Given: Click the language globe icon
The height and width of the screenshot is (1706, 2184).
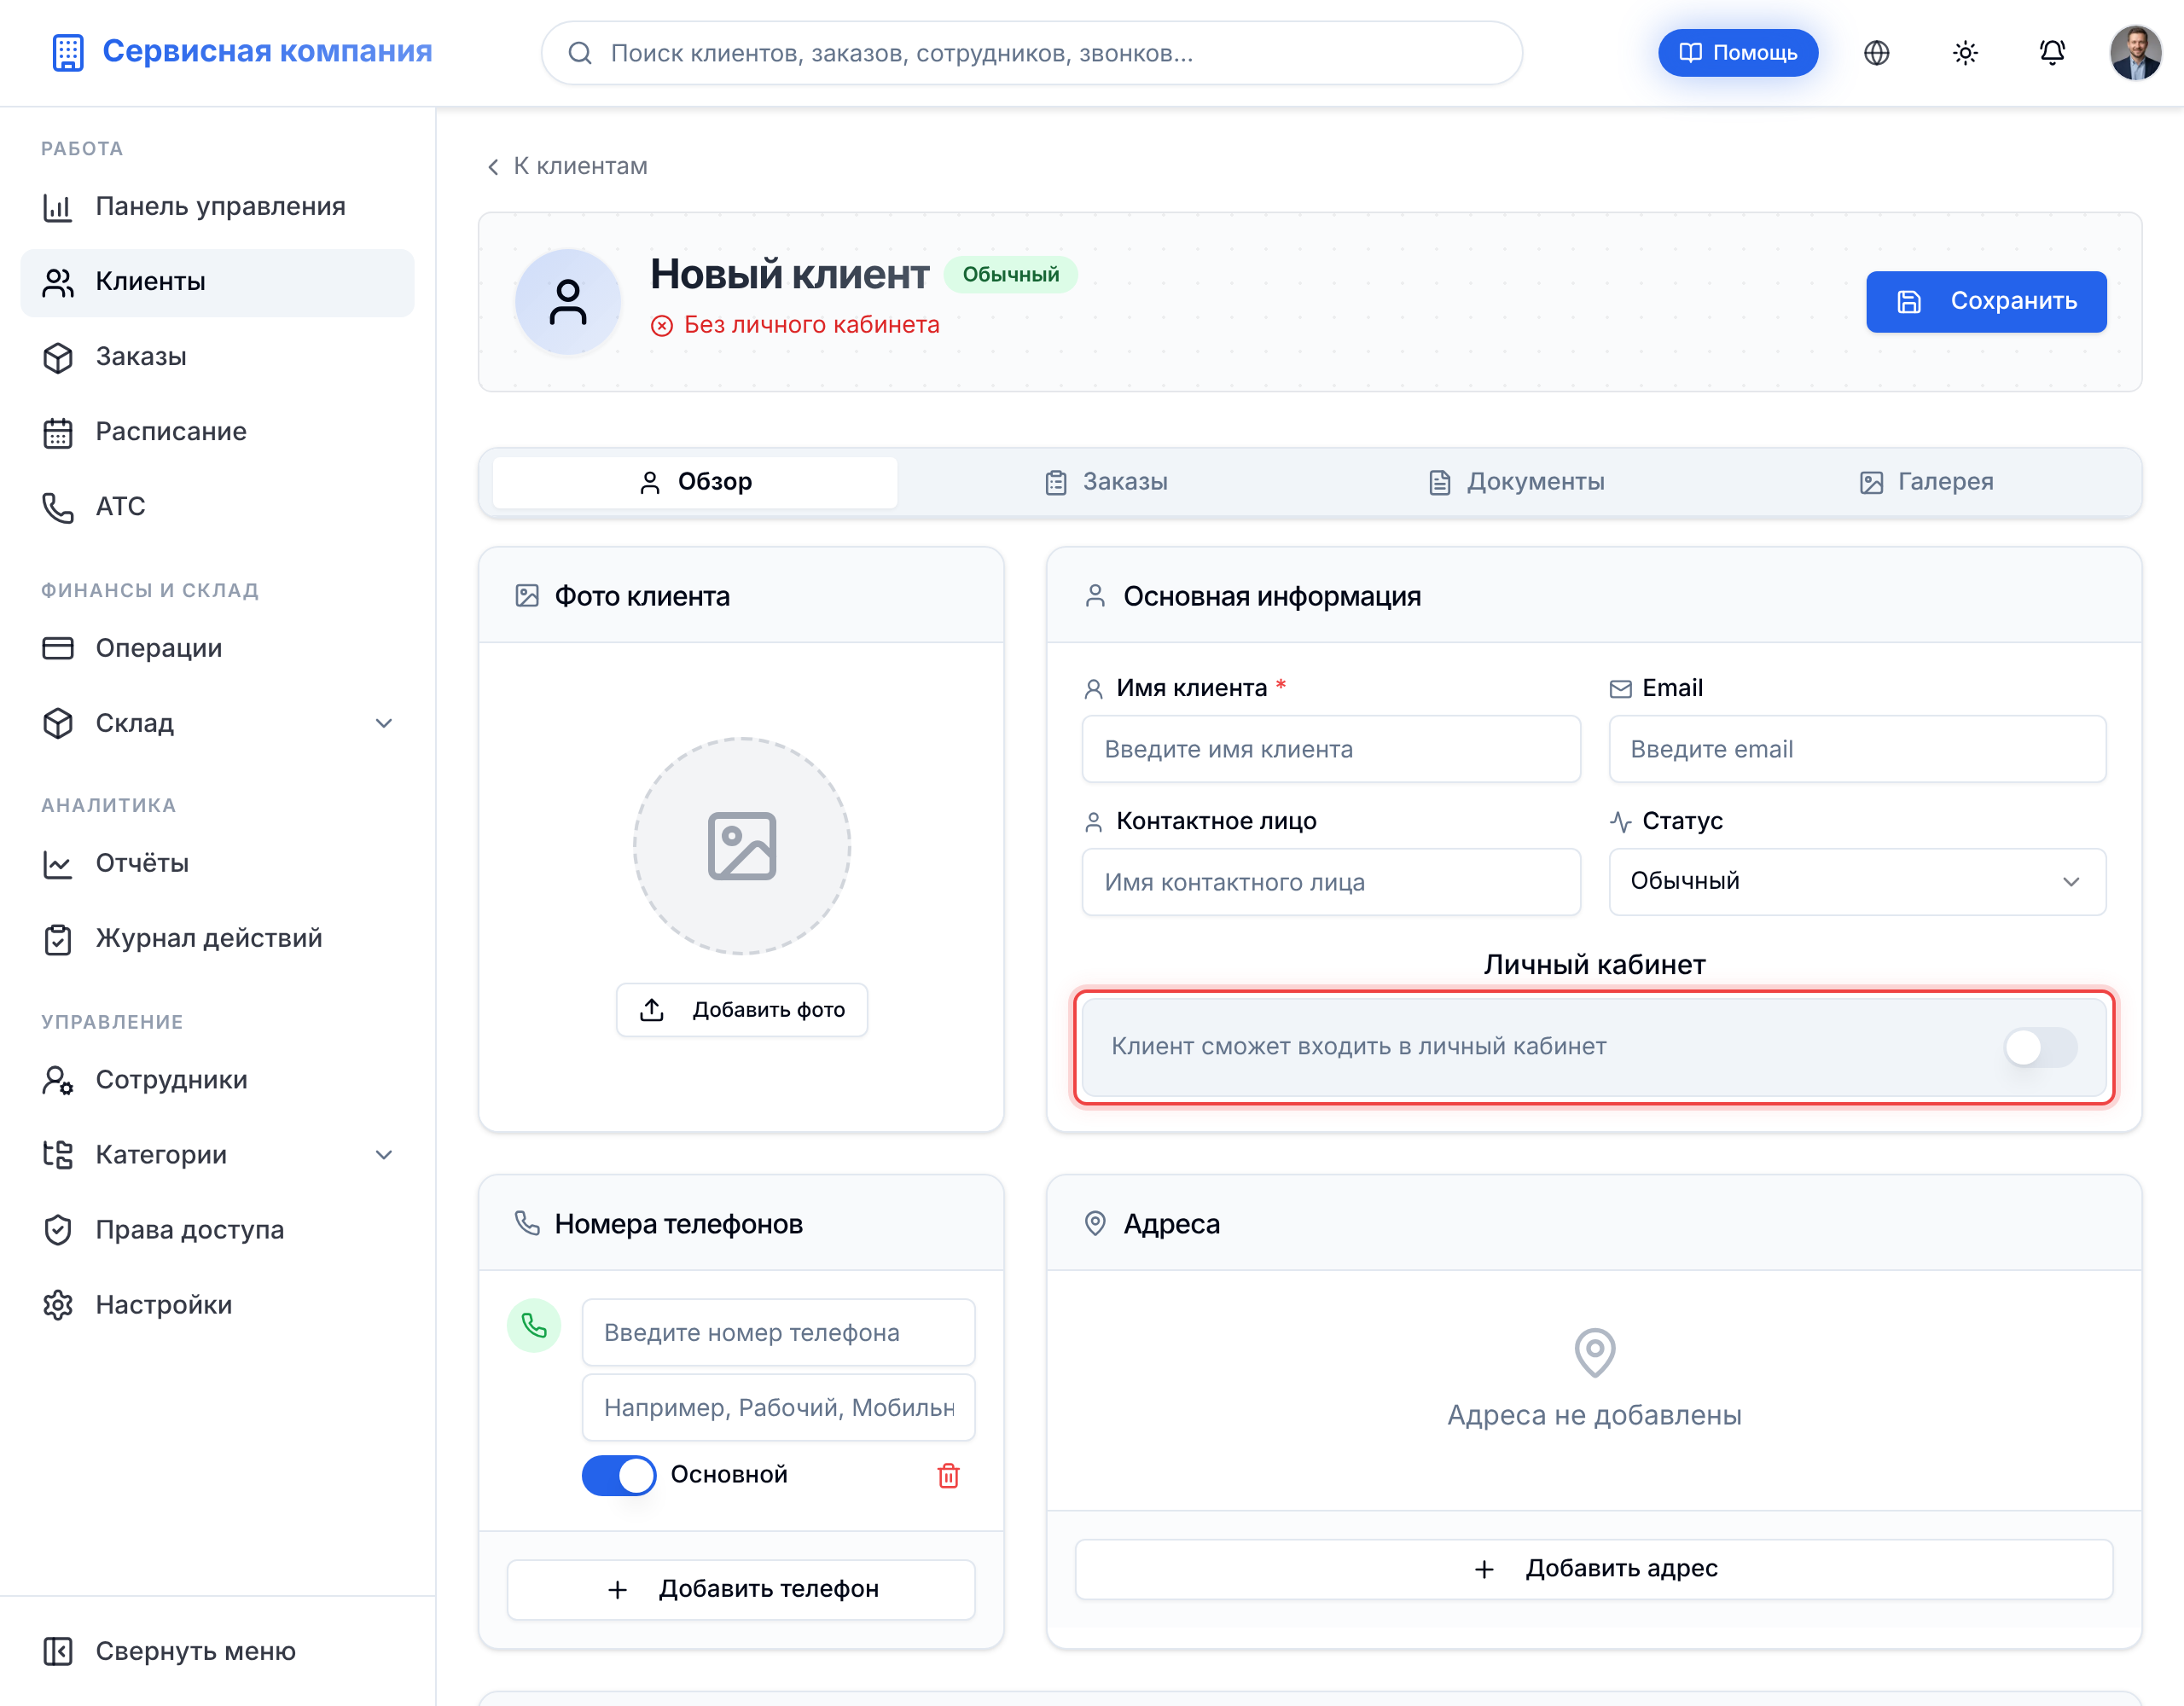Looking at the screenshot, I should pyautogui.click(x=1876, y=53).
